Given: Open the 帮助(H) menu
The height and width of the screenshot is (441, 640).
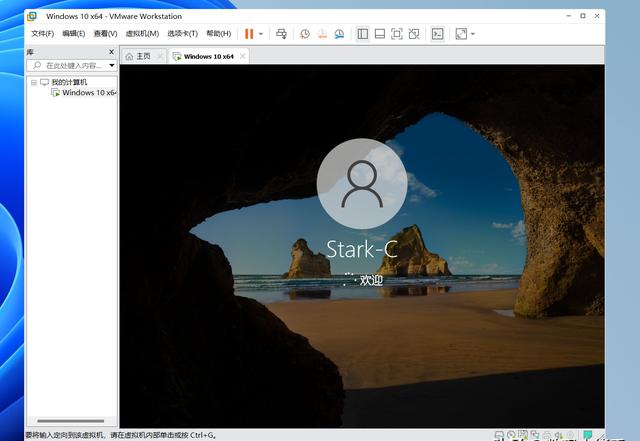Looking at the screenshot, I should click(x=218, y=34).
